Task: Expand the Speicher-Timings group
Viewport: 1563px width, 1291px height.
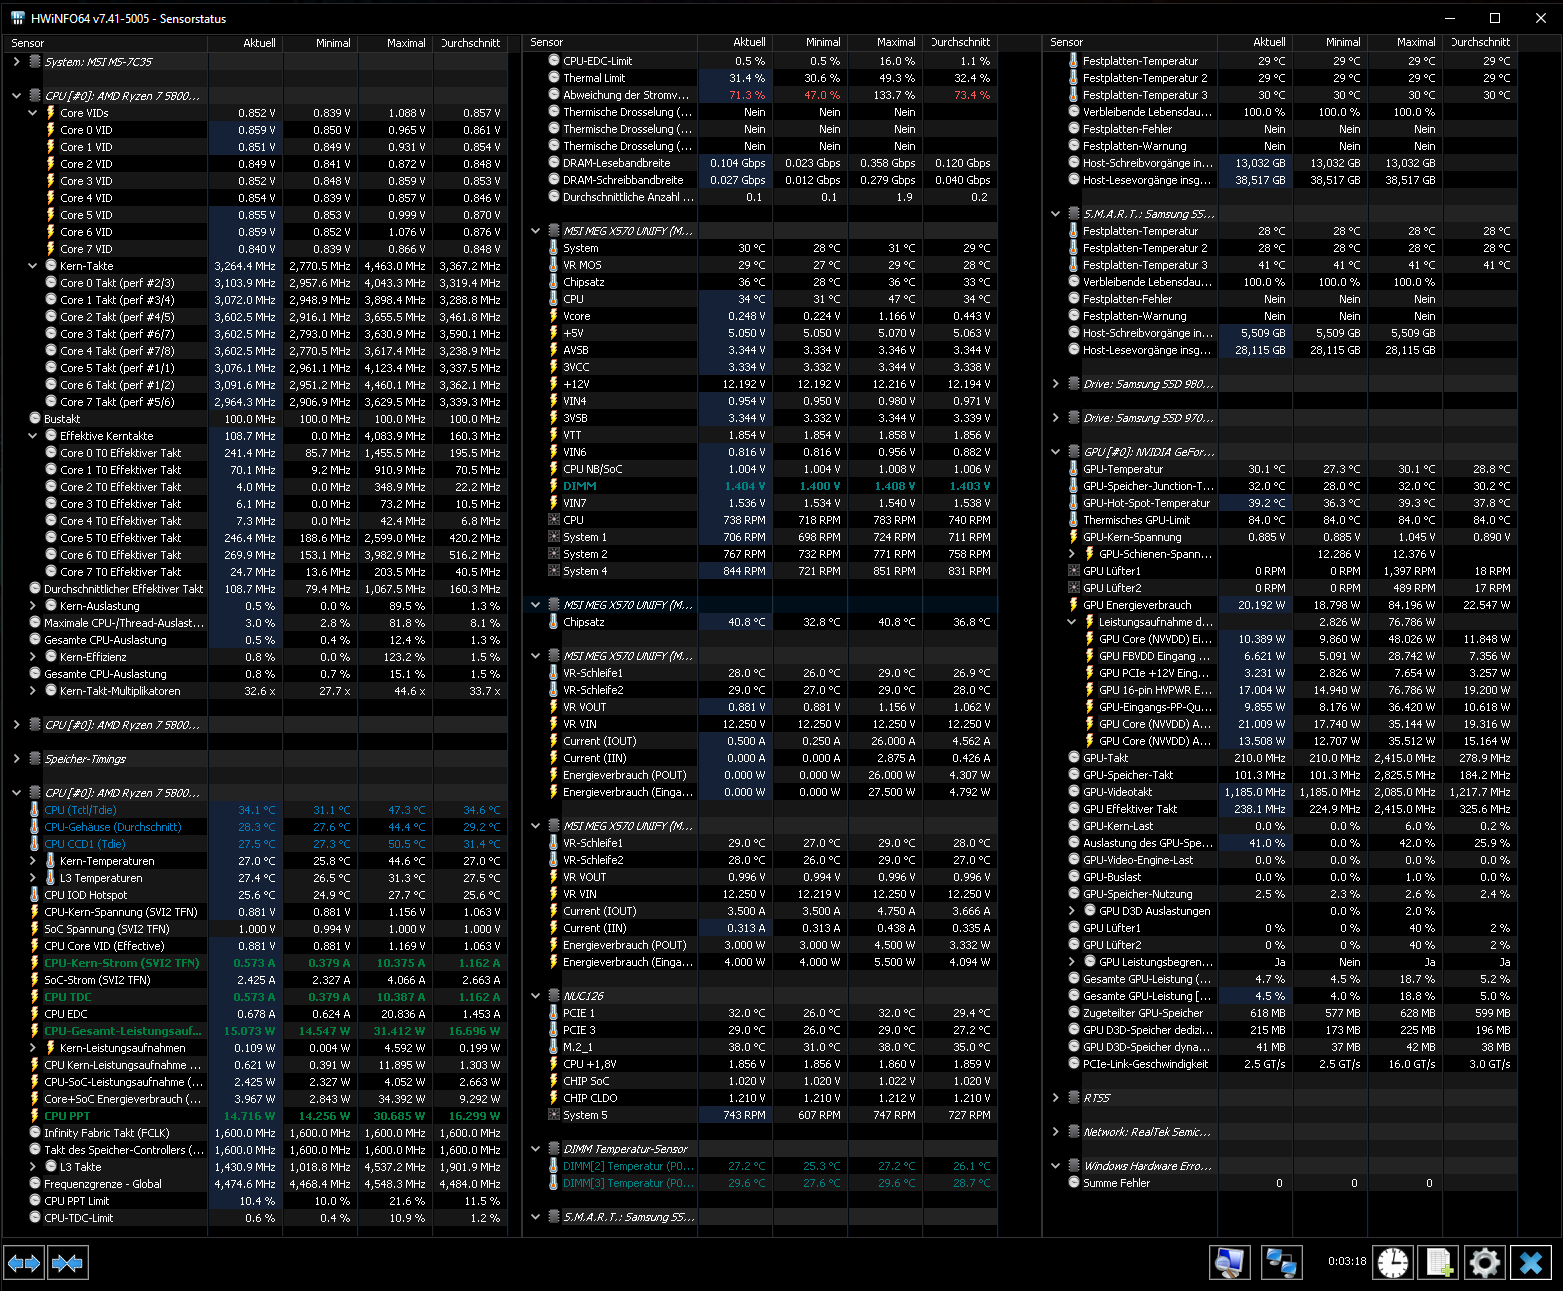Action: click(17, 759)
